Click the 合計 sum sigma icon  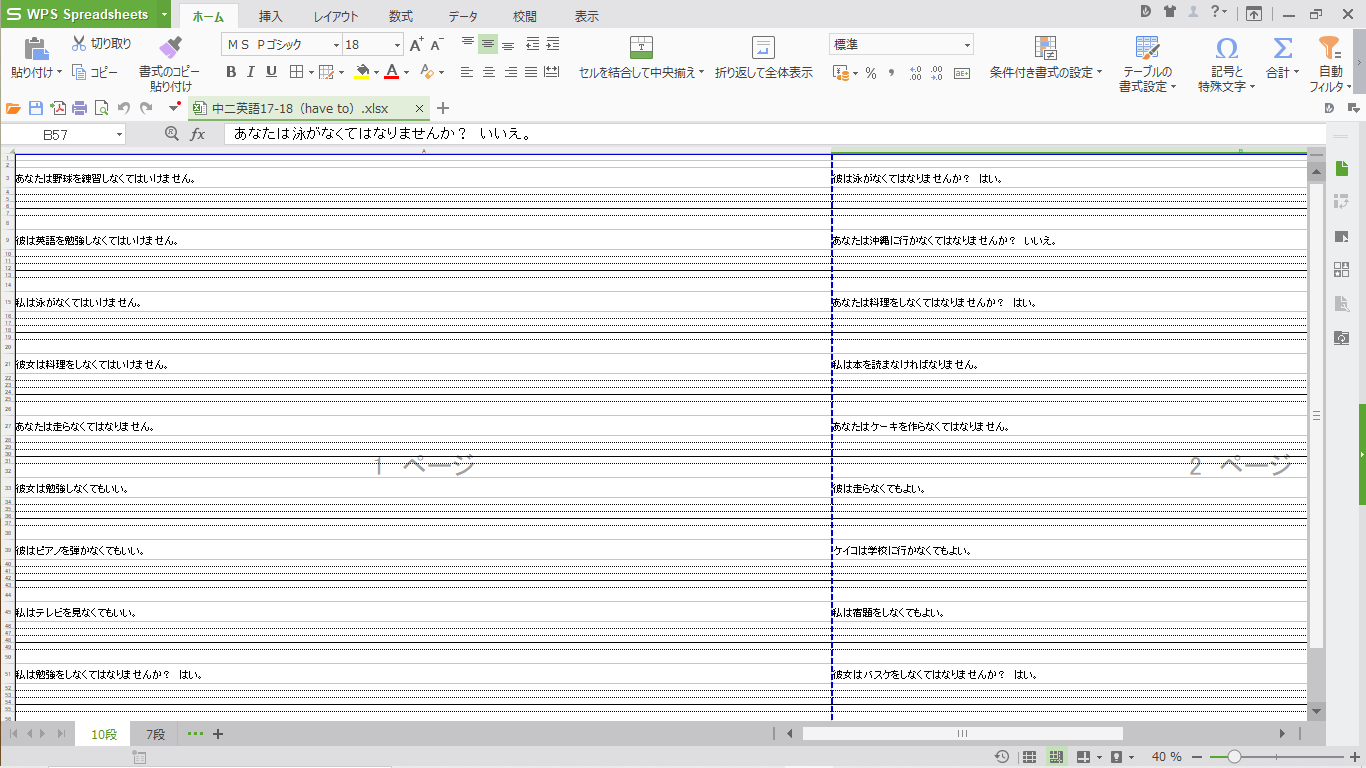tap(1283, 48)
